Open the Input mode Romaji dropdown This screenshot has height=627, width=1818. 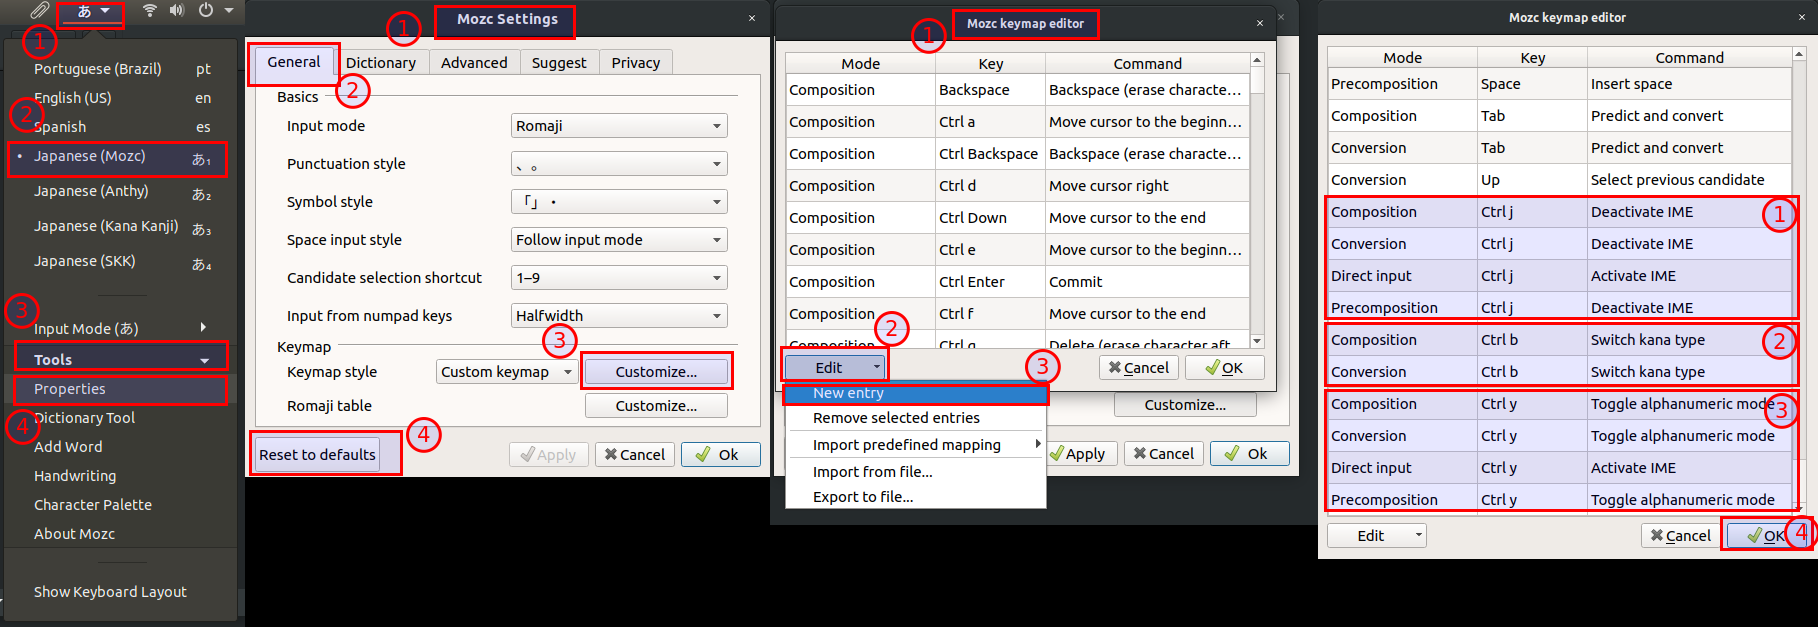click(x=618, y=126)
